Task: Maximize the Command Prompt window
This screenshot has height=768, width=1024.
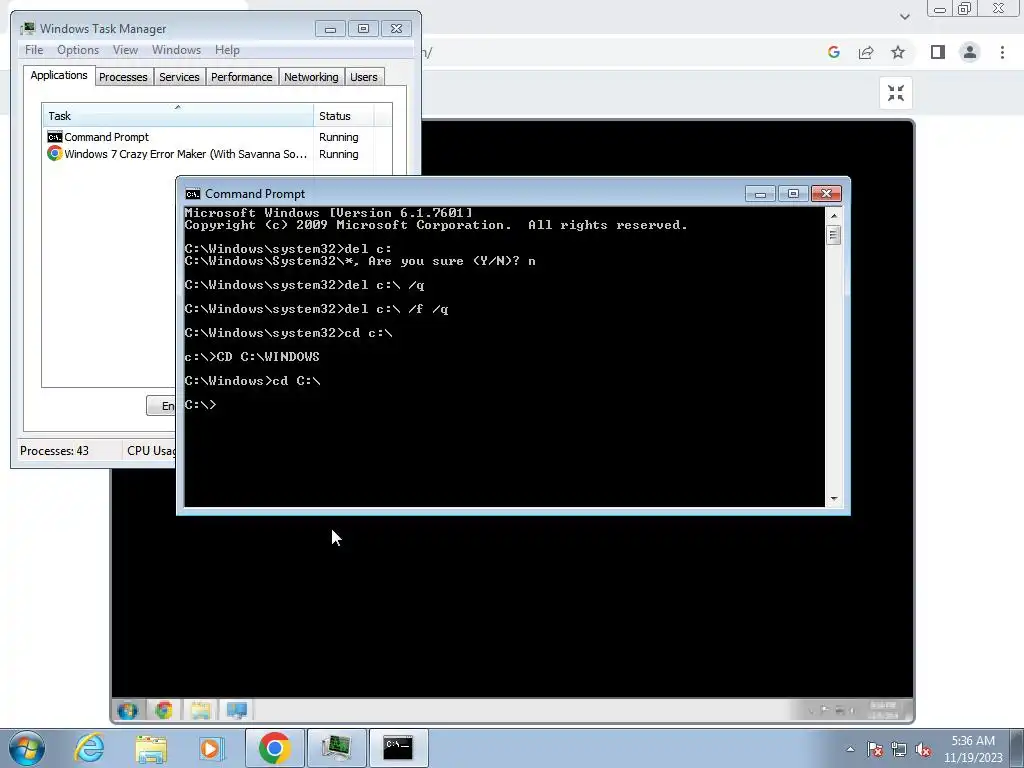Action: click(x=793, y=193)
